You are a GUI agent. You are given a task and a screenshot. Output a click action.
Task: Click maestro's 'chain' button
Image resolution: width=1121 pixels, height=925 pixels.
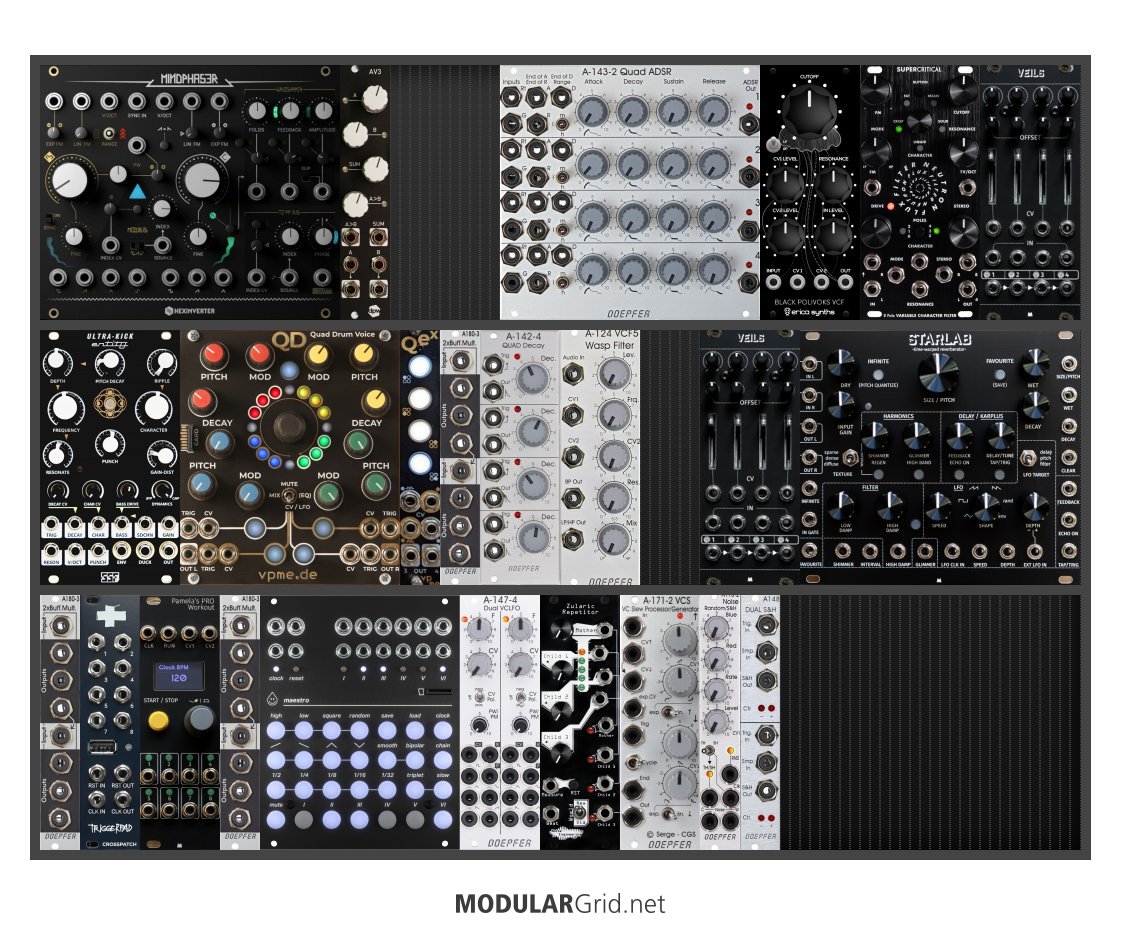tap(443, 760)
